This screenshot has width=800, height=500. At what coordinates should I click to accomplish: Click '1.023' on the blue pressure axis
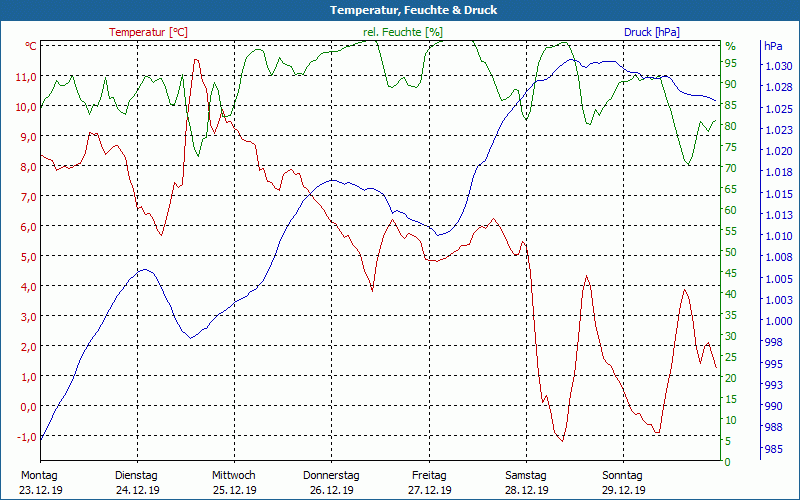(779, 130)
